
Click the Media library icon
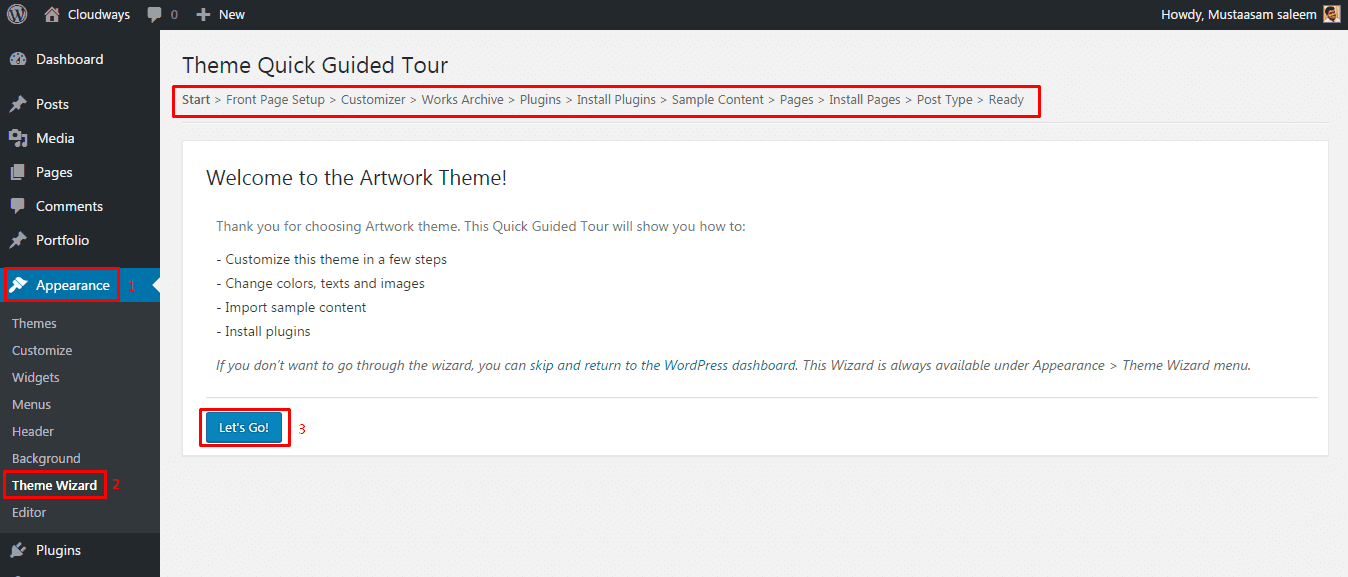pos(18,138)
